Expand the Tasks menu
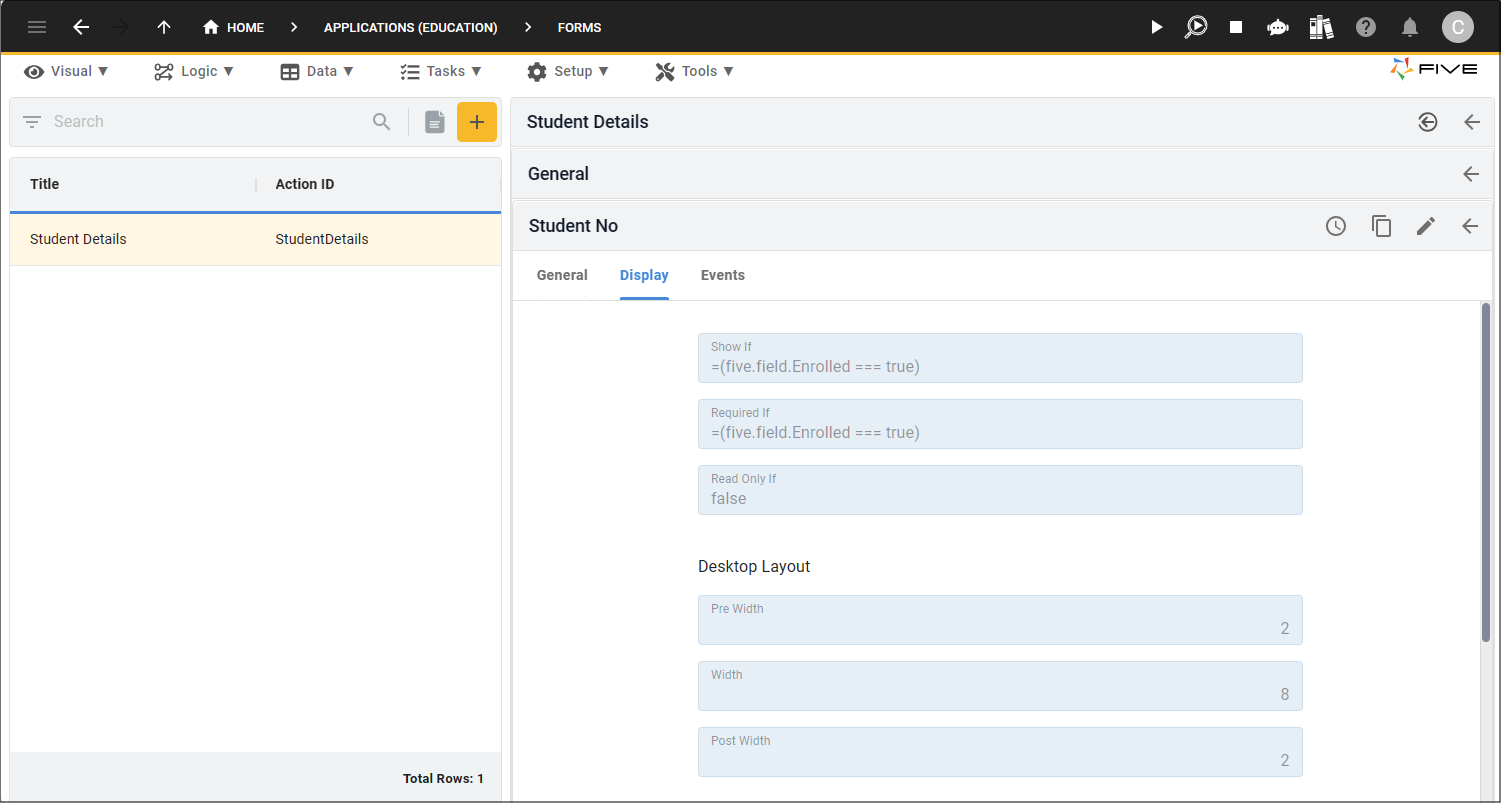The width and height of the screenshot is (1501, 803). click(x=441, y=71)
